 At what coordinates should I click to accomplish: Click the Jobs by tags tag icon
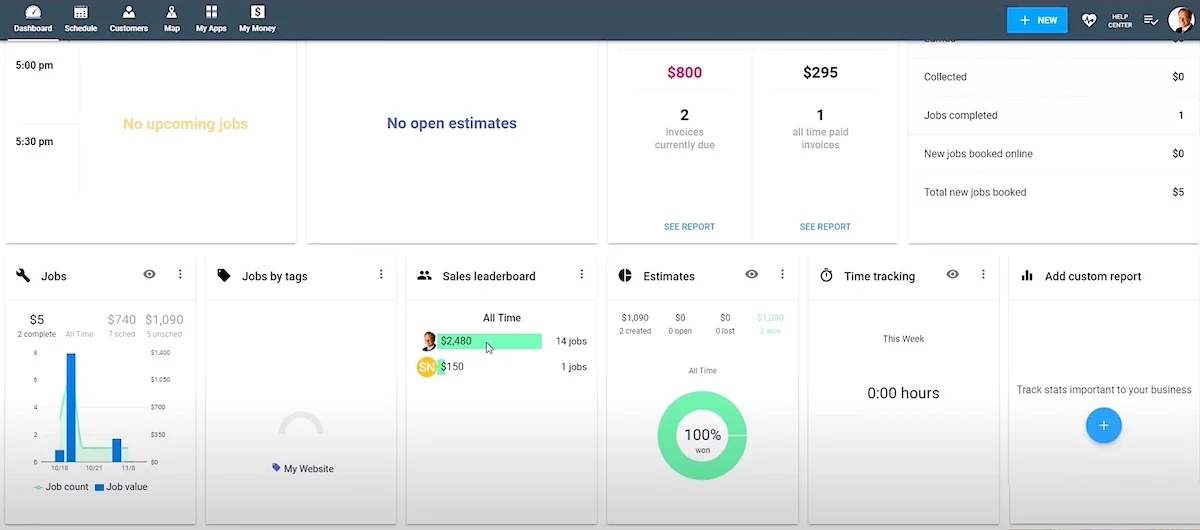(224, 275)
